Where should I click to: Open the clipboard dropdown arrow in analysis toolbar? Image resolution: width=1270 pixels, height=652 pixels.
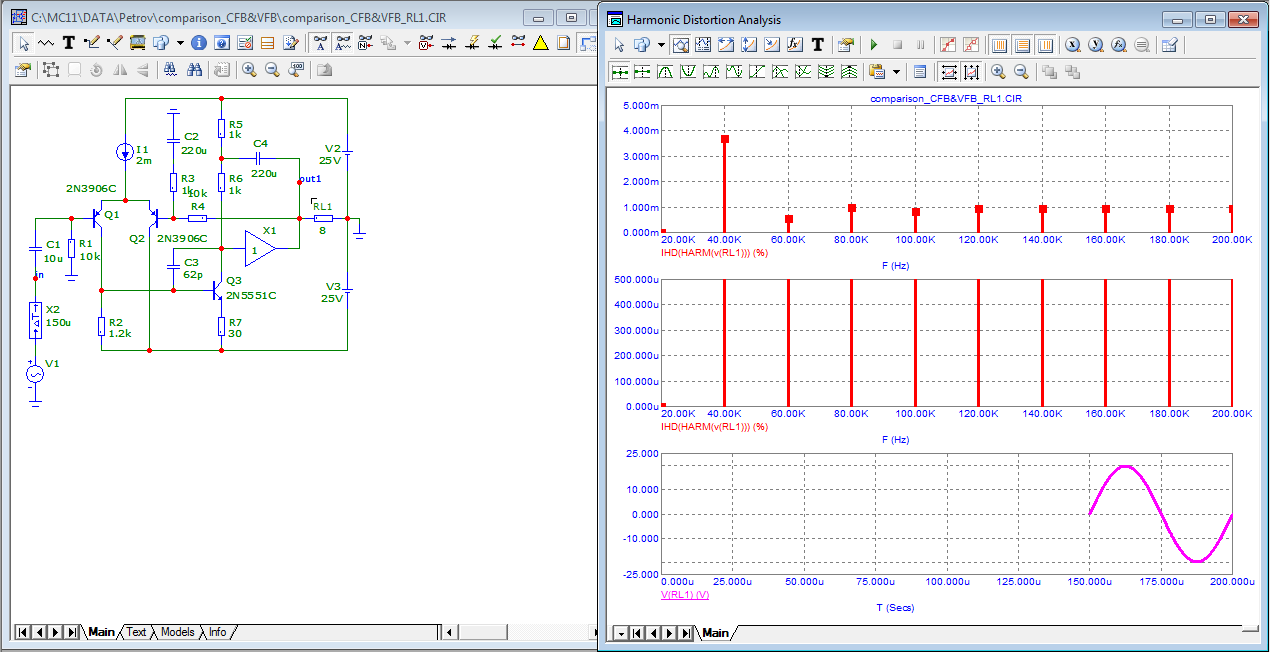tap(897, 71)
